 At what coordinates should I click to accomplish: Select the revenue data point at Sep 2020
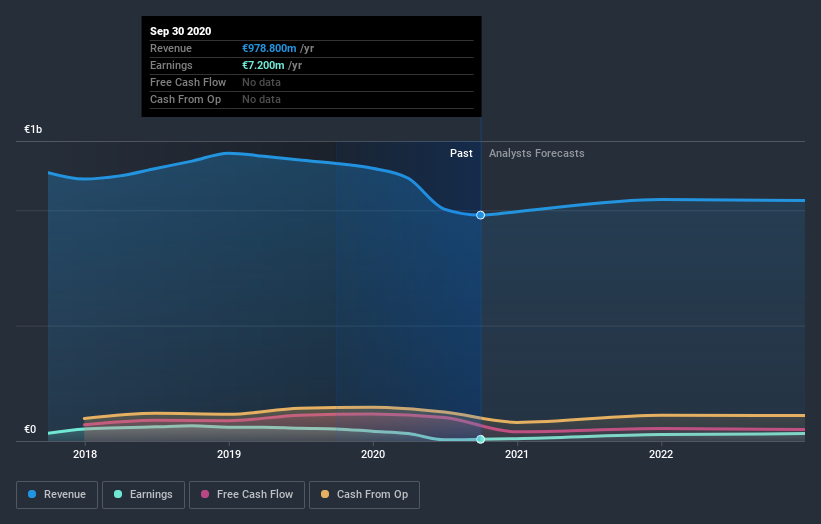pyautogui.click(x=480, y=215)
